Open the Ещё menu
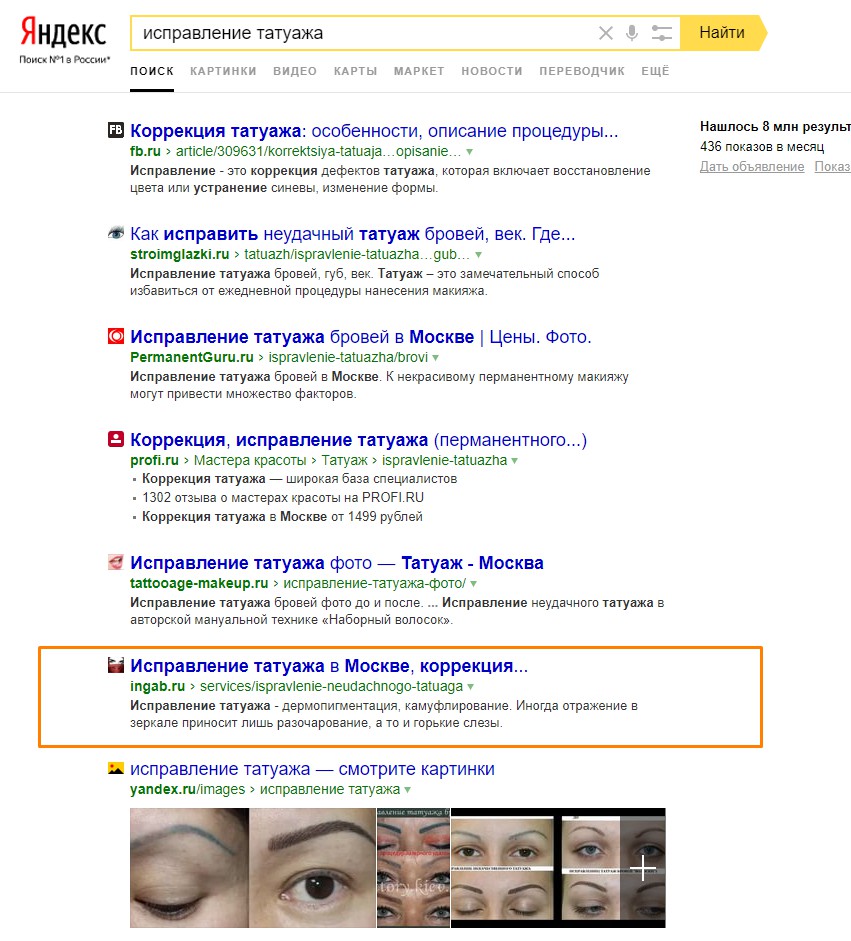The width and height of the screenshot is (851, 941). (655, 71)
